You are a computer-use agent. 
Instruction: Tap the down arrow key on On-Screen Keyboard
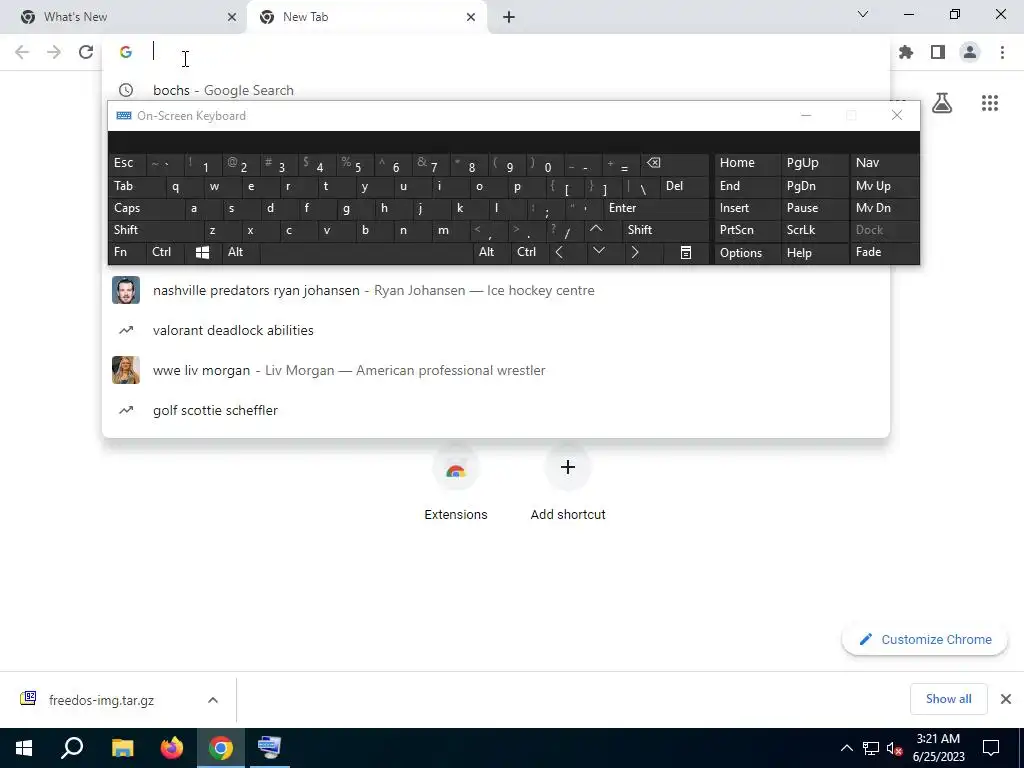[x=599, y=252]
